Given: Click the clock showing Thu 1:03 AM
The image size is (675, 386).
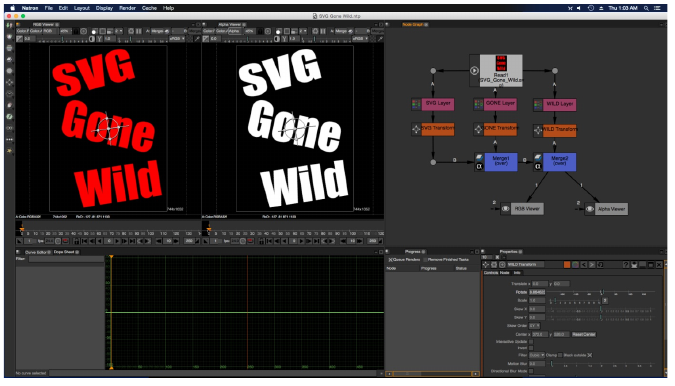Looking at the screenshot, I should [x=622, y=8].
